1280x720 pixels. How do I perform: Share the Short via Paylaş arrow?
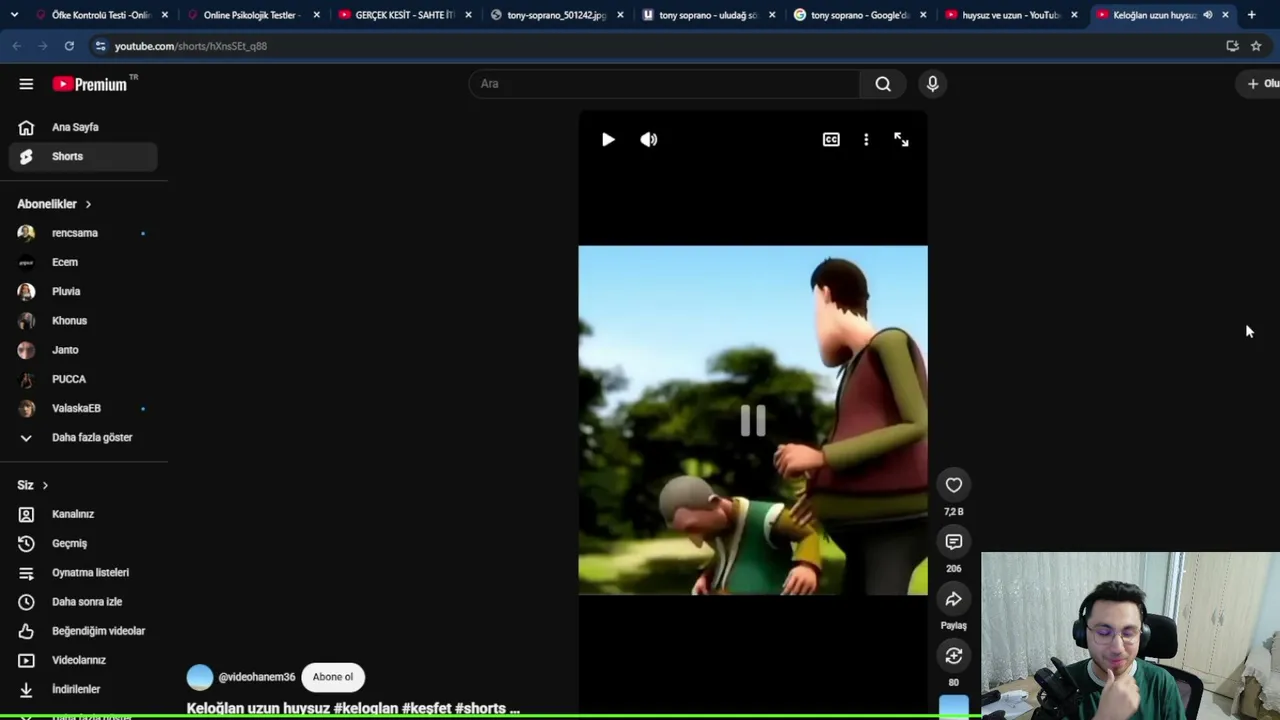[x=954, y=599]
